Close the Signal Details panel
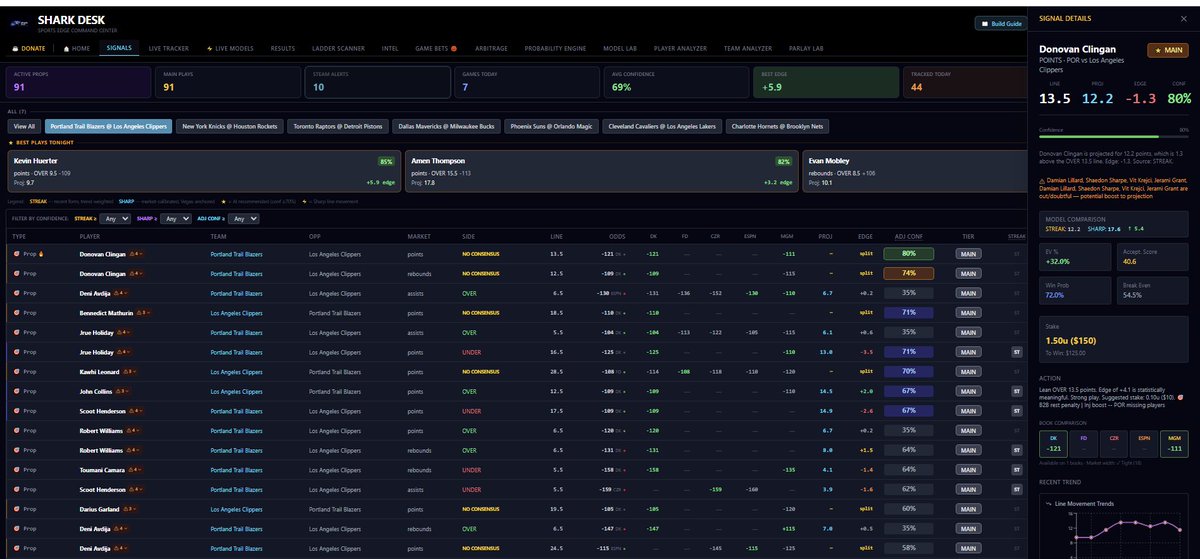 tap(1185, 18)
